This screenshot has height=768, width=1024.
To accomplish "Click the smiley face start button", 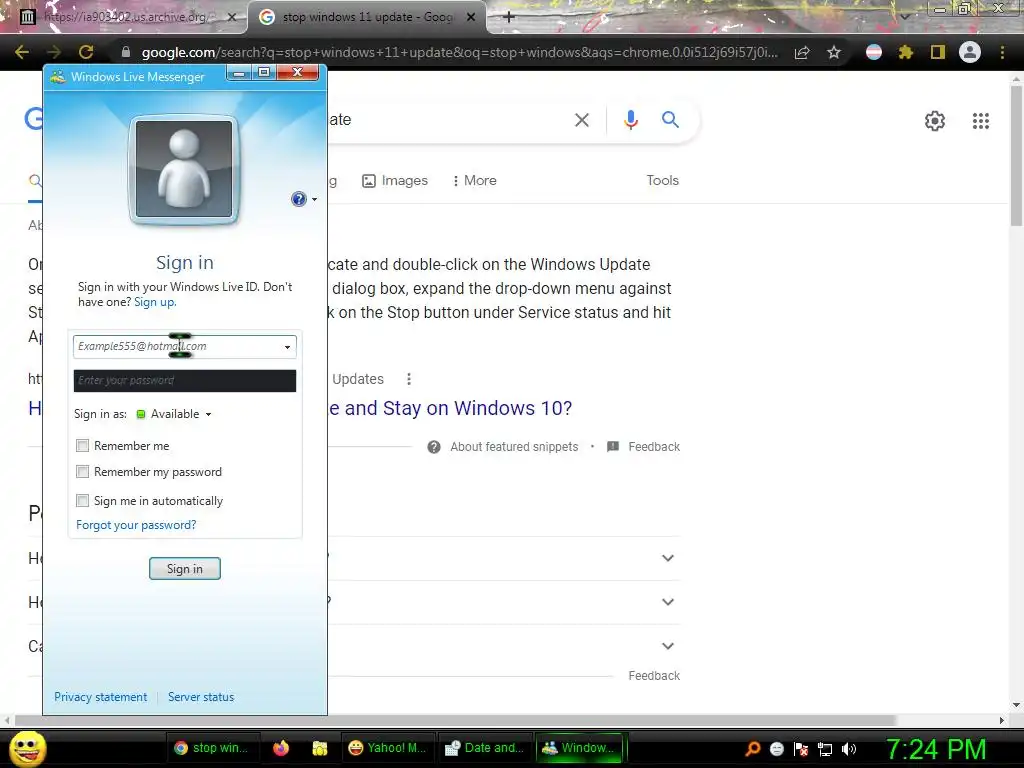I will coord(27,748).
